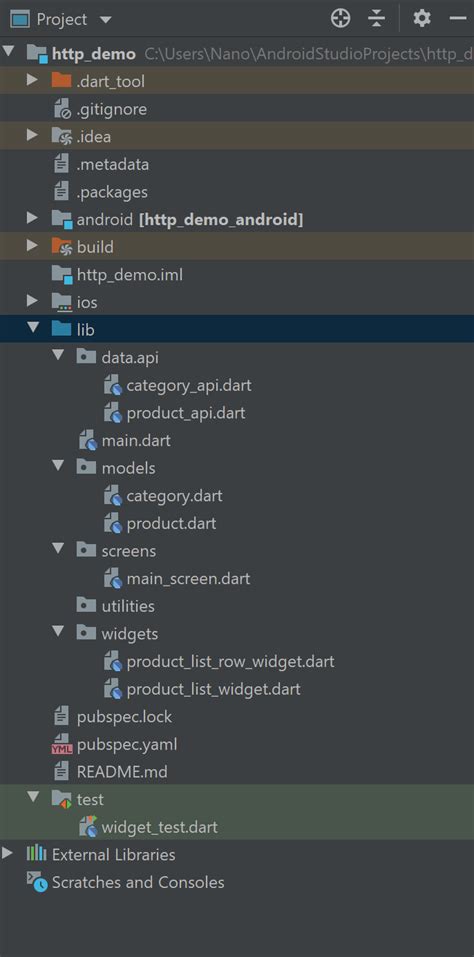Collapse the data.api package arrow
Screen dimensions: 474x957
point(58,356)
